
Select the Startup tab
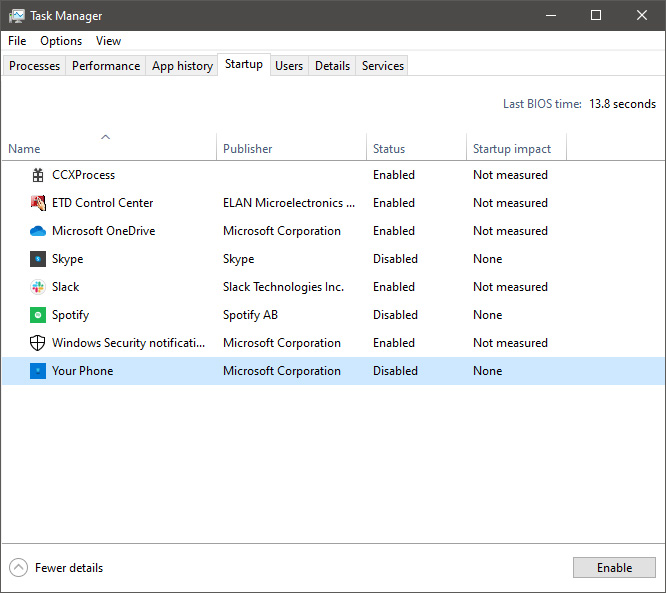click(x=244, y=64)
